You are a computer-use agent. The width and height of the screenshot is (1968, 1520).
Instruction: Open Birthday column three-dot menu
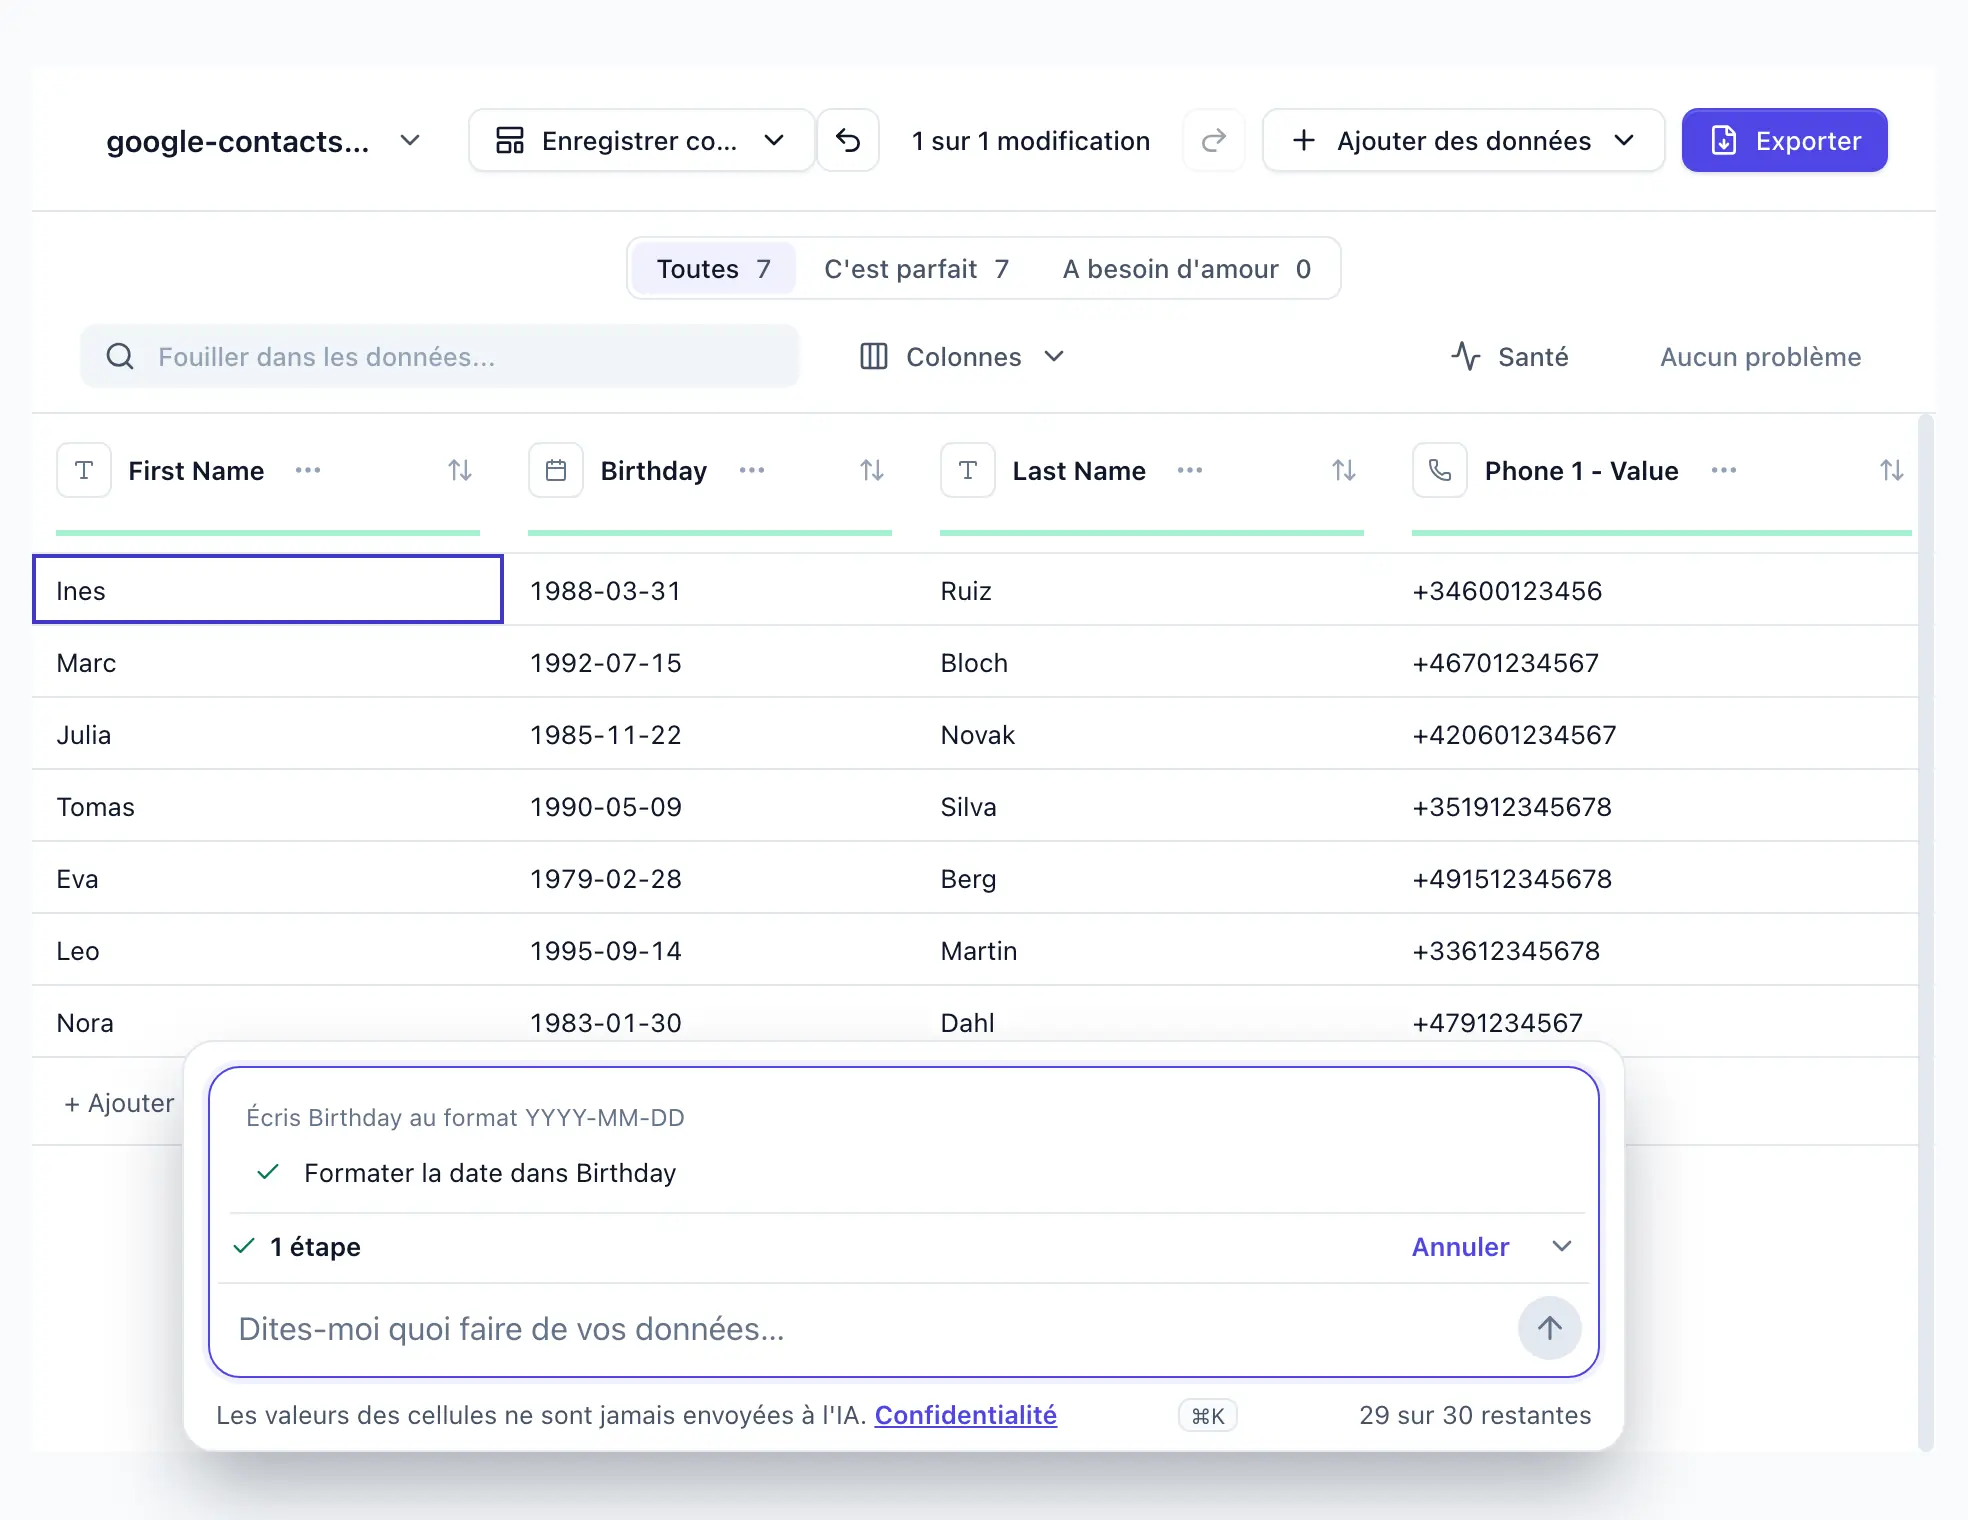tap(752, 470)
